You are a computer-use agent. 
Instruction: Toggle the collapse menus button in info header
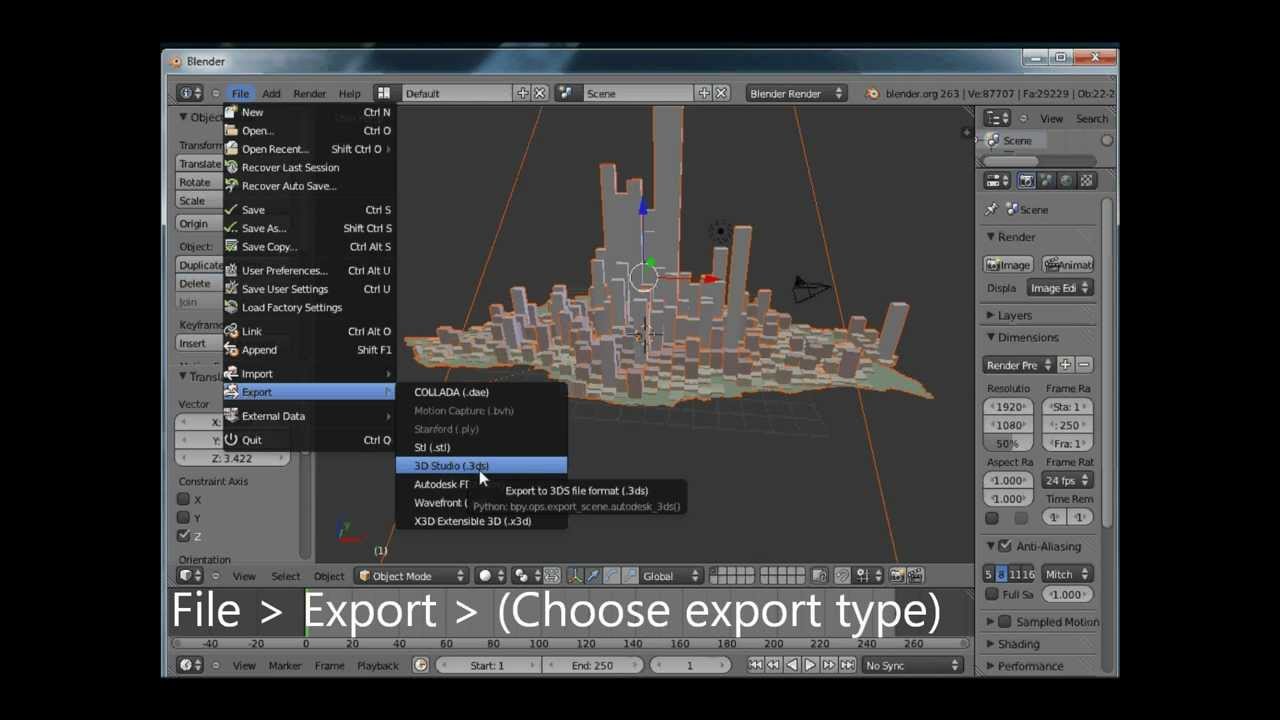point(215,93)
